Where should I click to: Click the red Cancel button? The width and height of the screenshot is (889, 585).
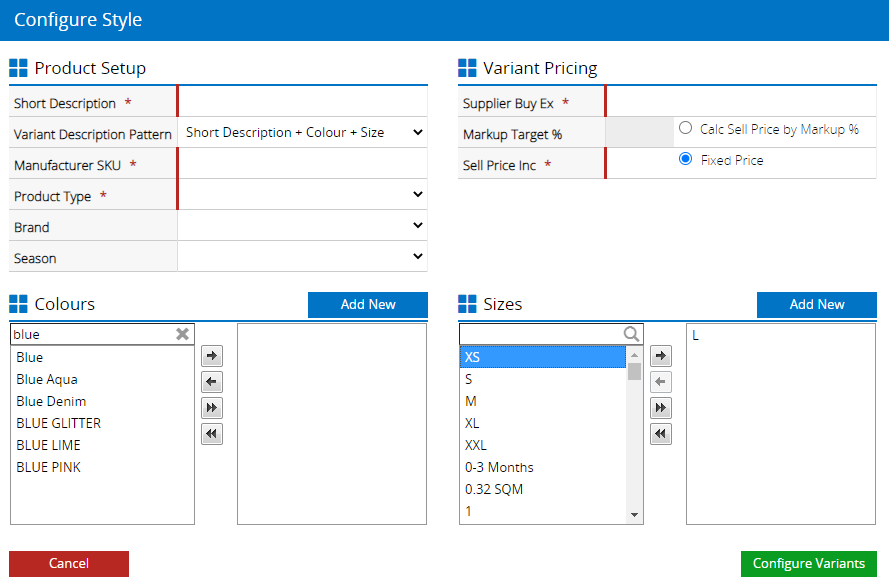(69, 563)
